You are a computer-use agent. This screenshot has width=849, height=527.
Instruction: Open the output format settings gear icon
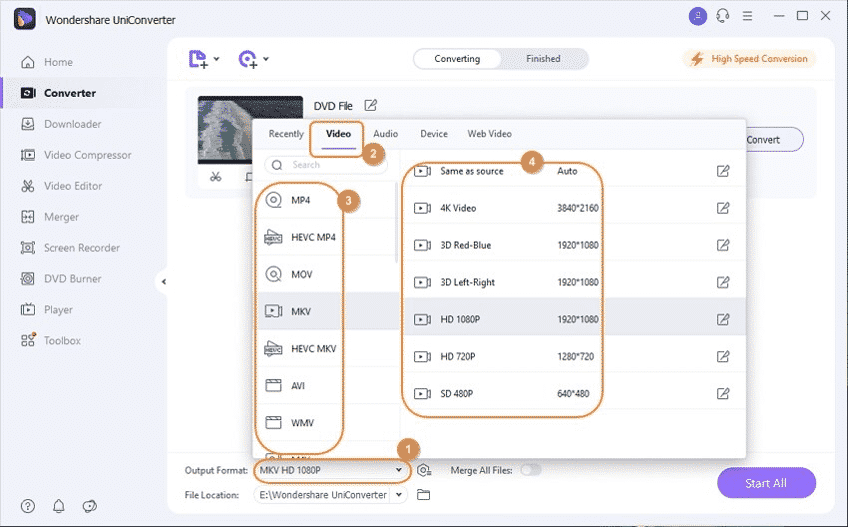coord(424,470)
